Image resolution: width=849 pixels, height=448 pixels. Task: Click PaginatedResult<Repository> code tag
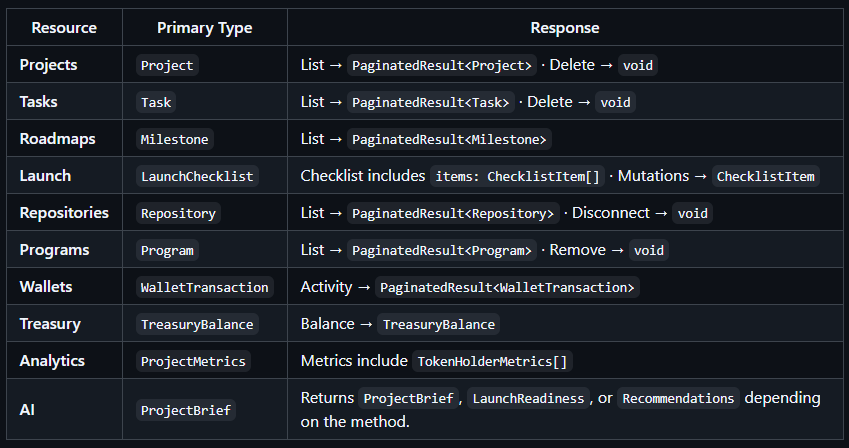point(453,213)
